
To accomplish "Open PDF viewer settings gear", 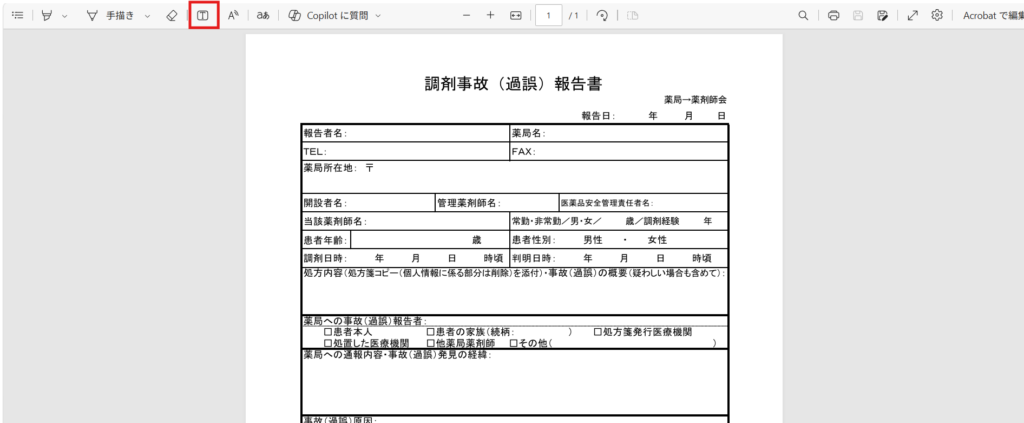I will click(x=937, y=16).
